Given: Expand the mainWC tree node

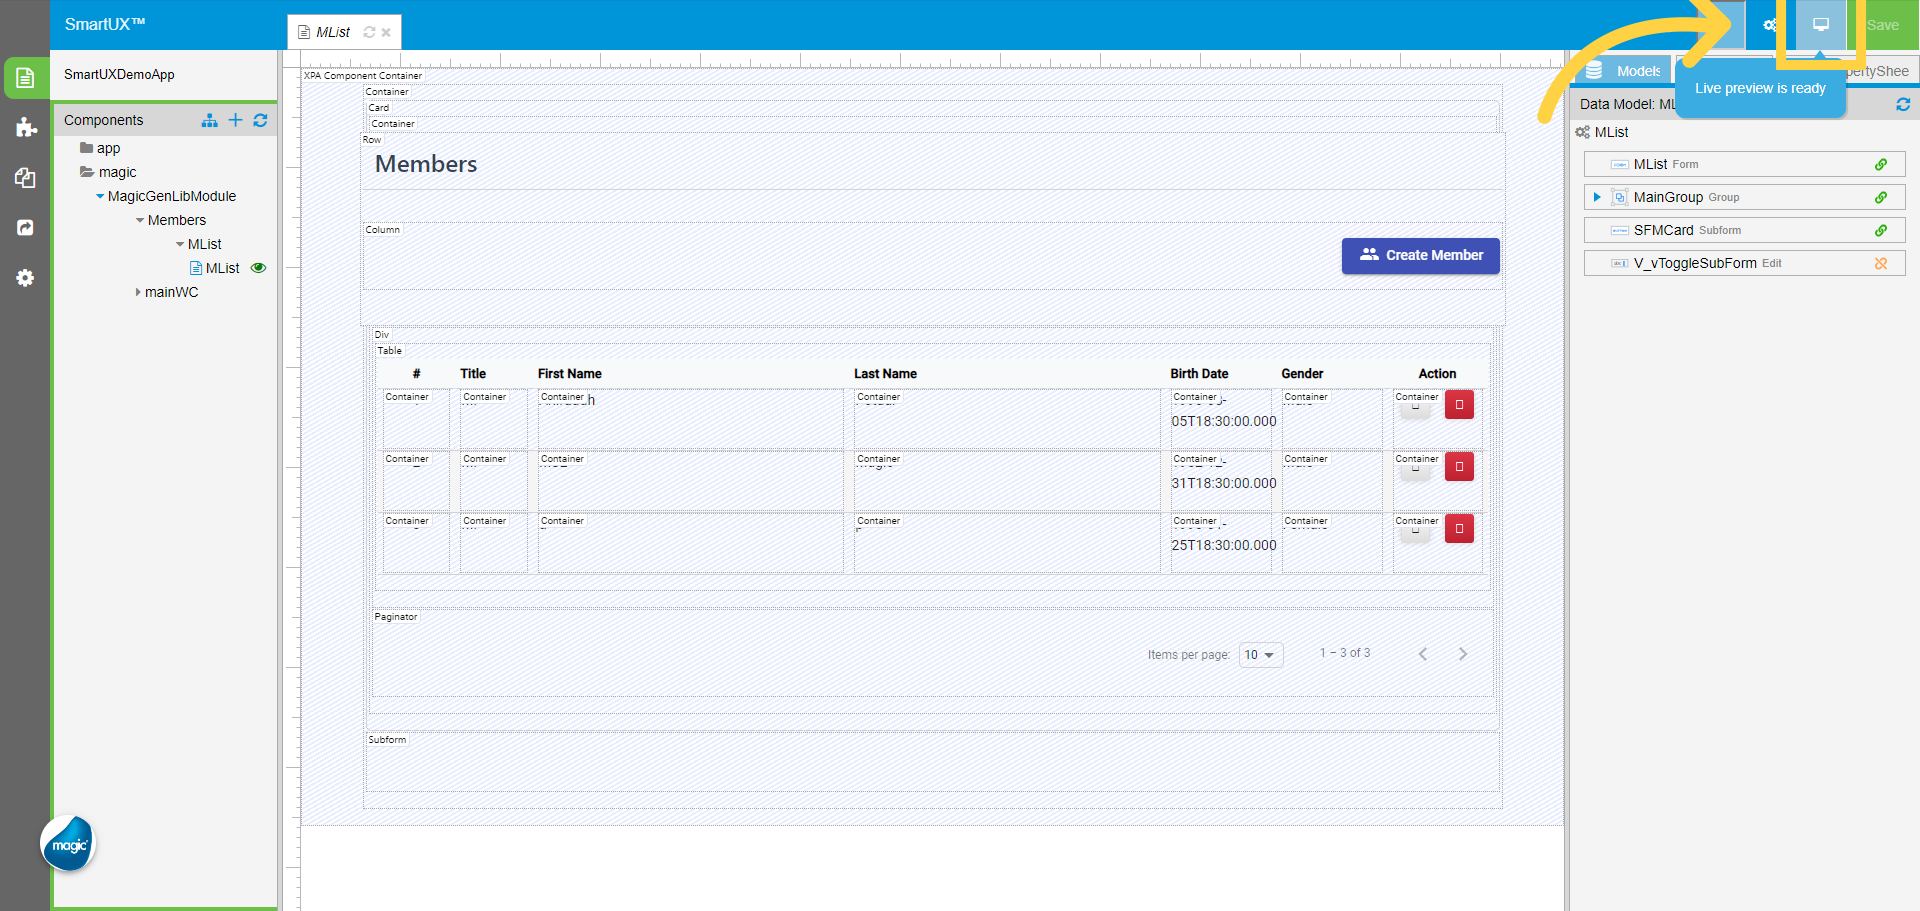Looking at the screenshot, I should pos(138,292).
